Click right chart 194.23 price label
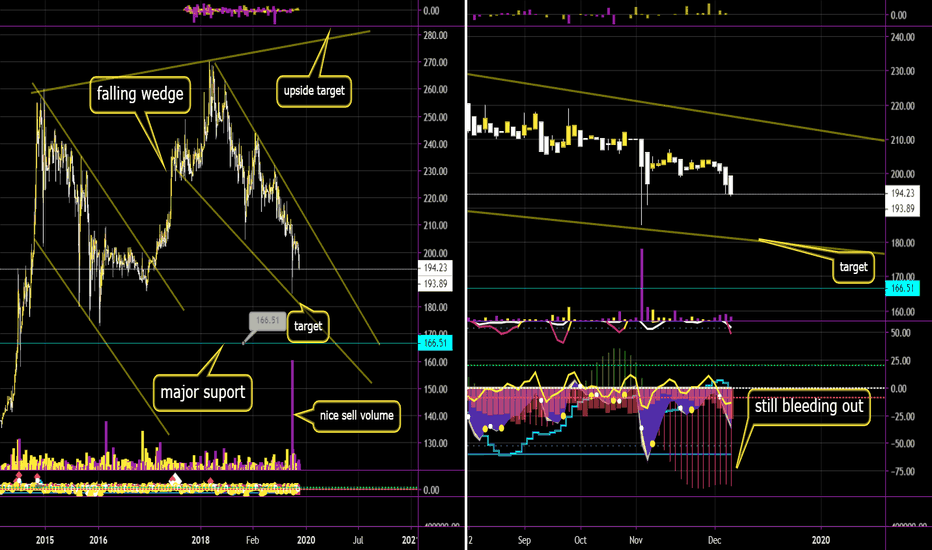 pyautogui.click(x=903, y=193)
